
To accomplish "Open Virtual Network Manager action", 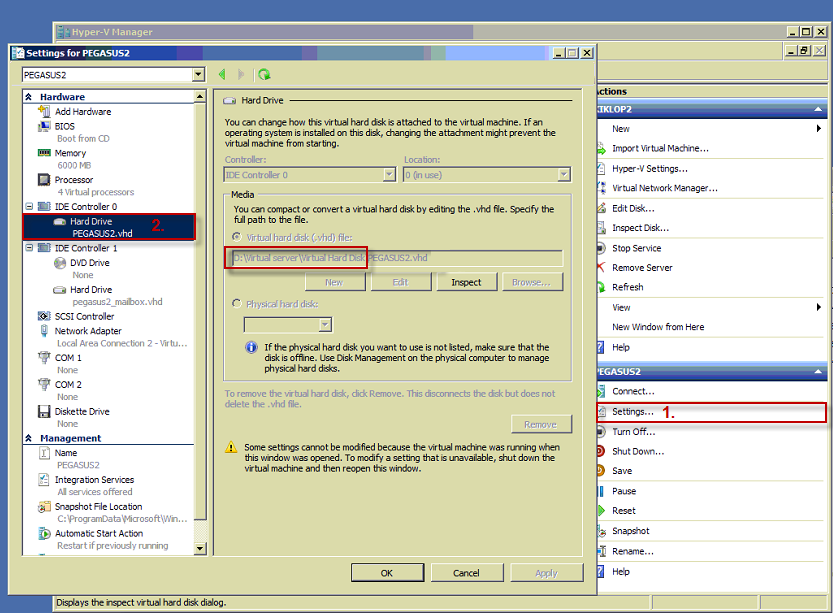I will coord(665,188).
